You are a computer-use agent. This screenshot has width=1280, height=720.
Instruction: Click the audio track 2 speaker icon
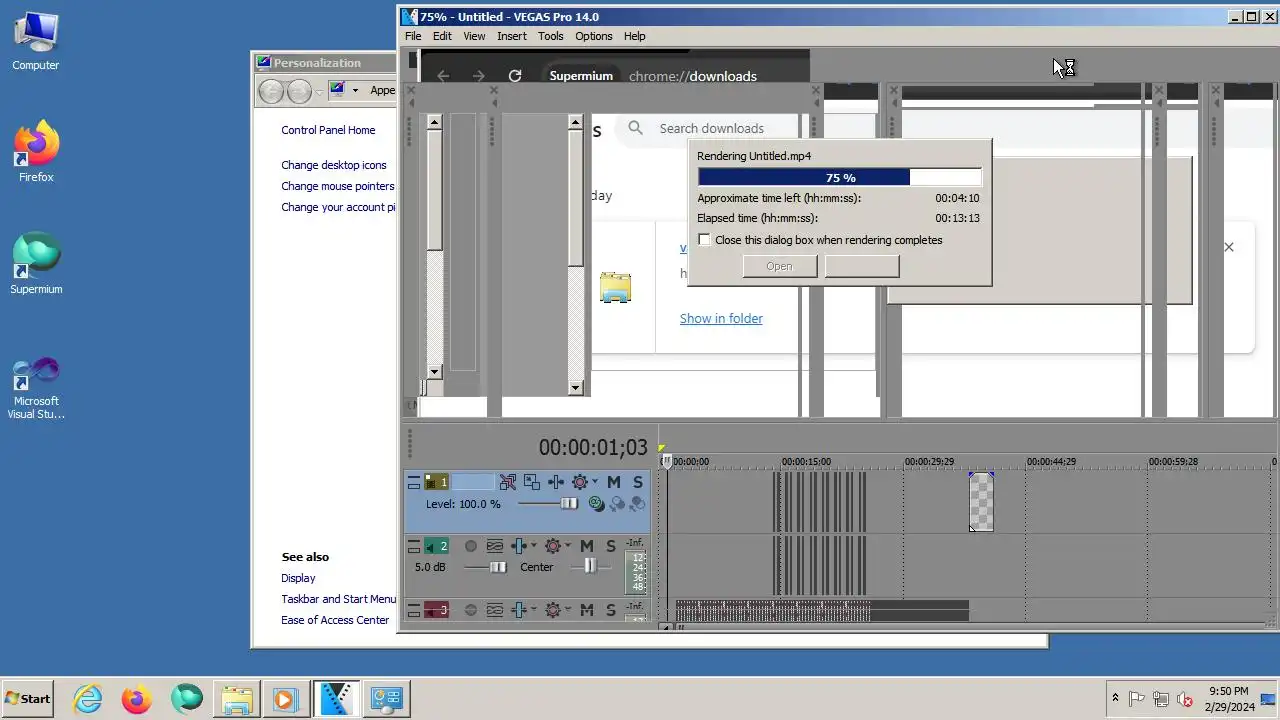point(437,546)
